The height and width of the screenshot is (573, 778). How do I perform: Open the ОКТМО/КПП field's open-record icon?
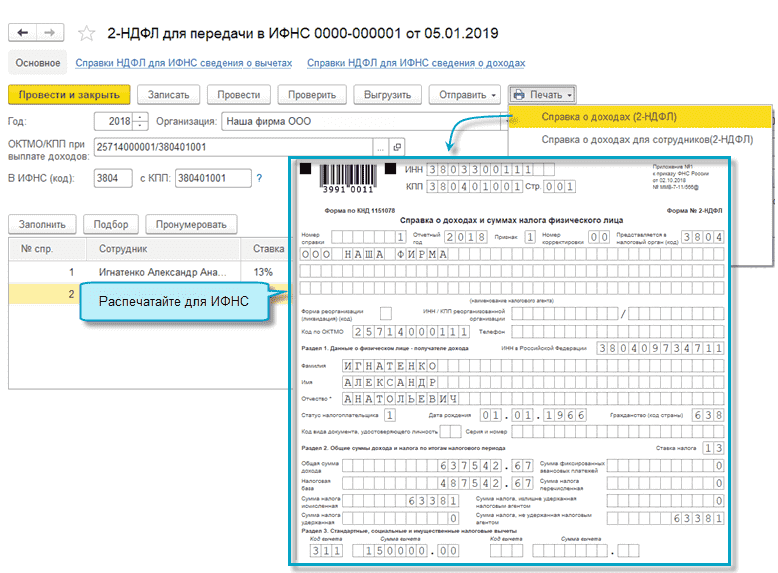396,146
